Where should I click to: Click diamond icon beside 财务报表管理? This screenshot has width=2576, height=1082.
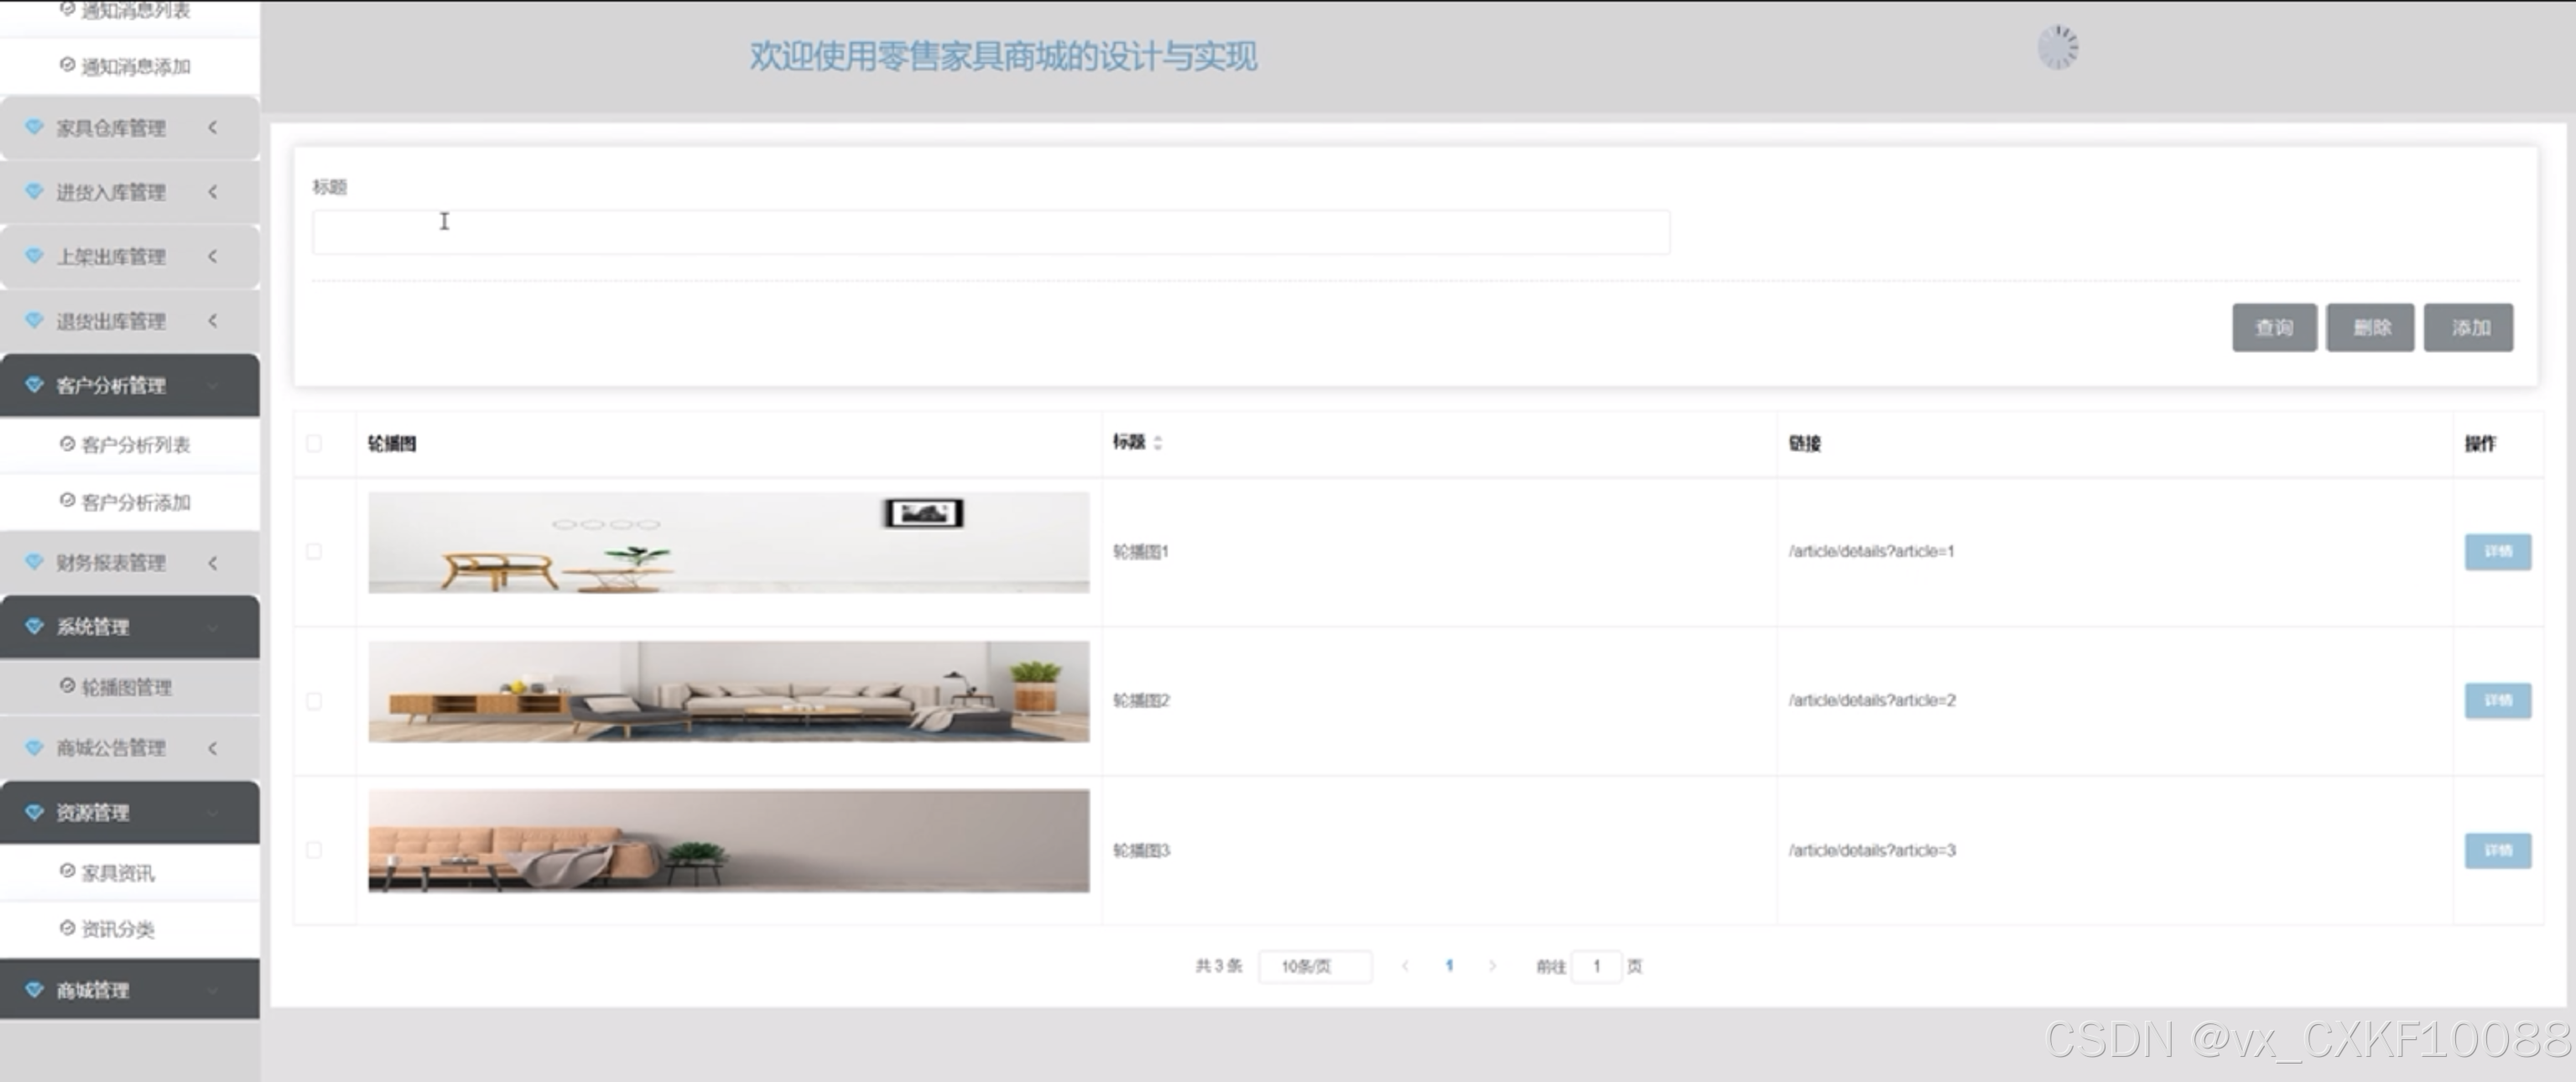[x=34, y=562]
